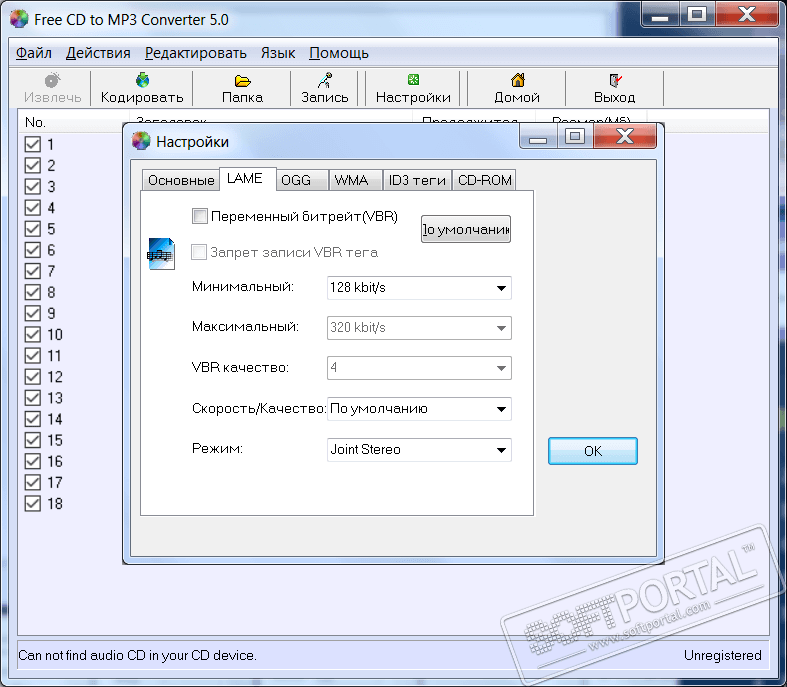Viewport: 787px width, 687px height.
Task: Close the Настройки dialog
Action: [625, 136]
